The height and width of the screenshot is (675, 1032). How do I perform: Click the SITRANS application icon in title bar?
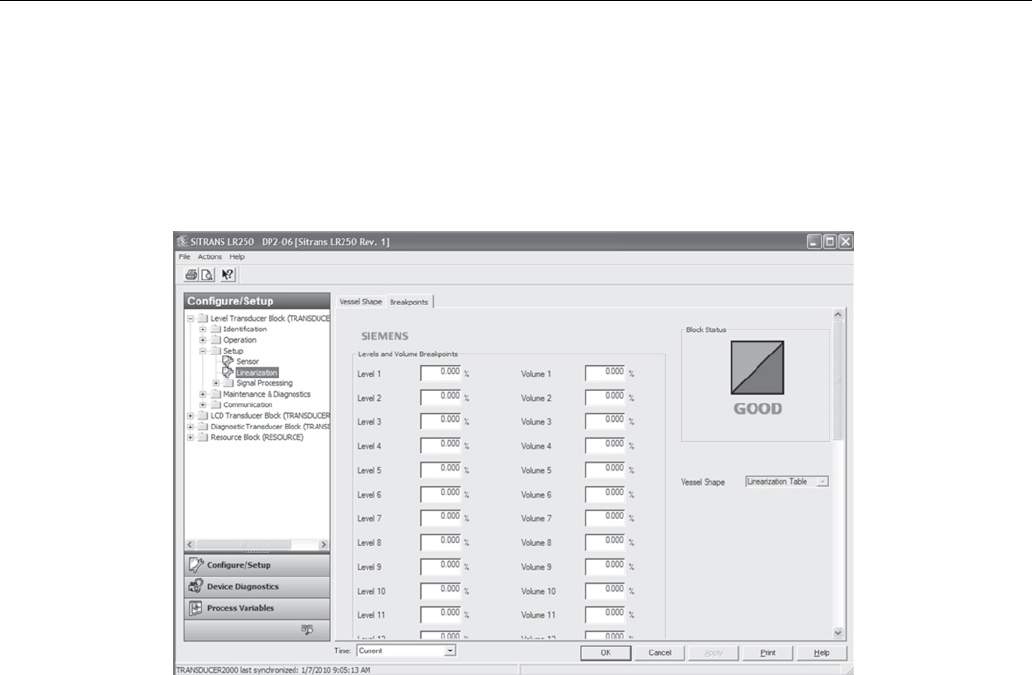pyautogui.click(x=182, y=241)
